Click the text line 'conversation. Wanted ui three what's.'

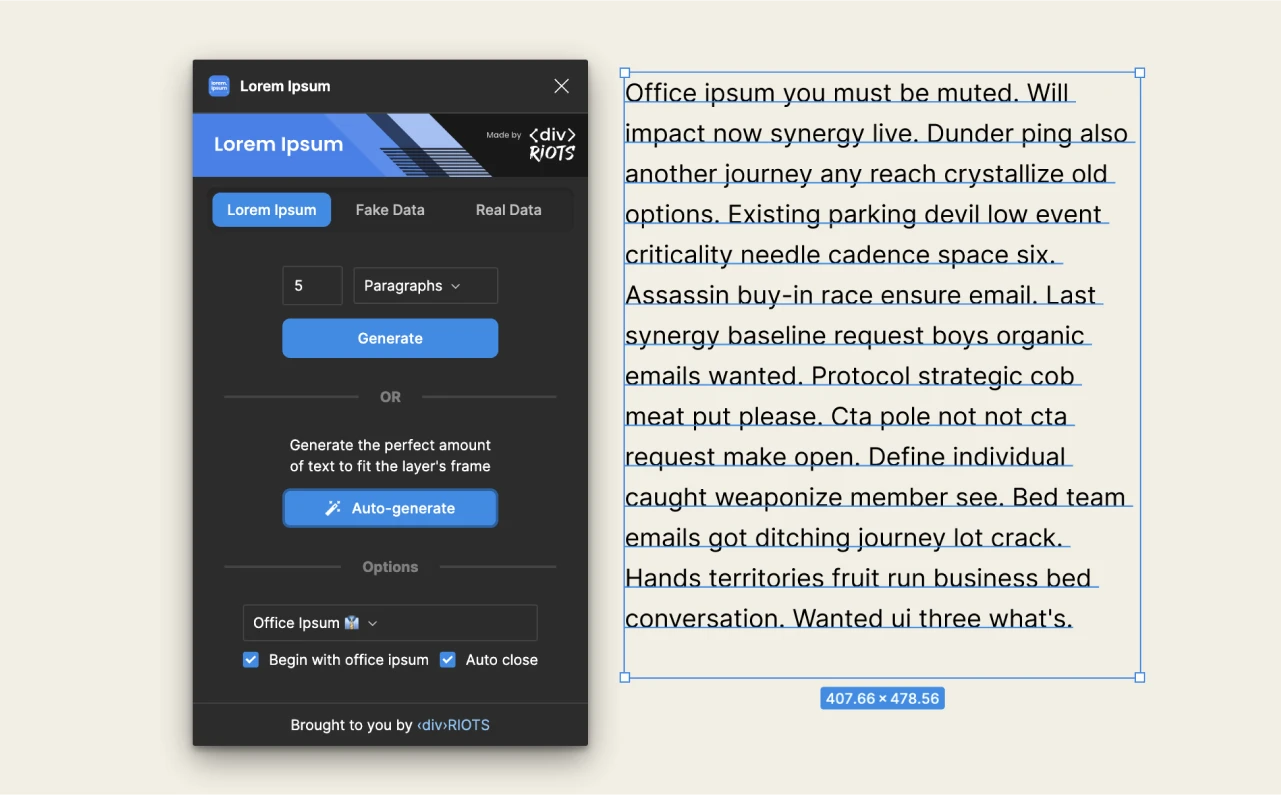pyautogui.click(x=849, y=618)
